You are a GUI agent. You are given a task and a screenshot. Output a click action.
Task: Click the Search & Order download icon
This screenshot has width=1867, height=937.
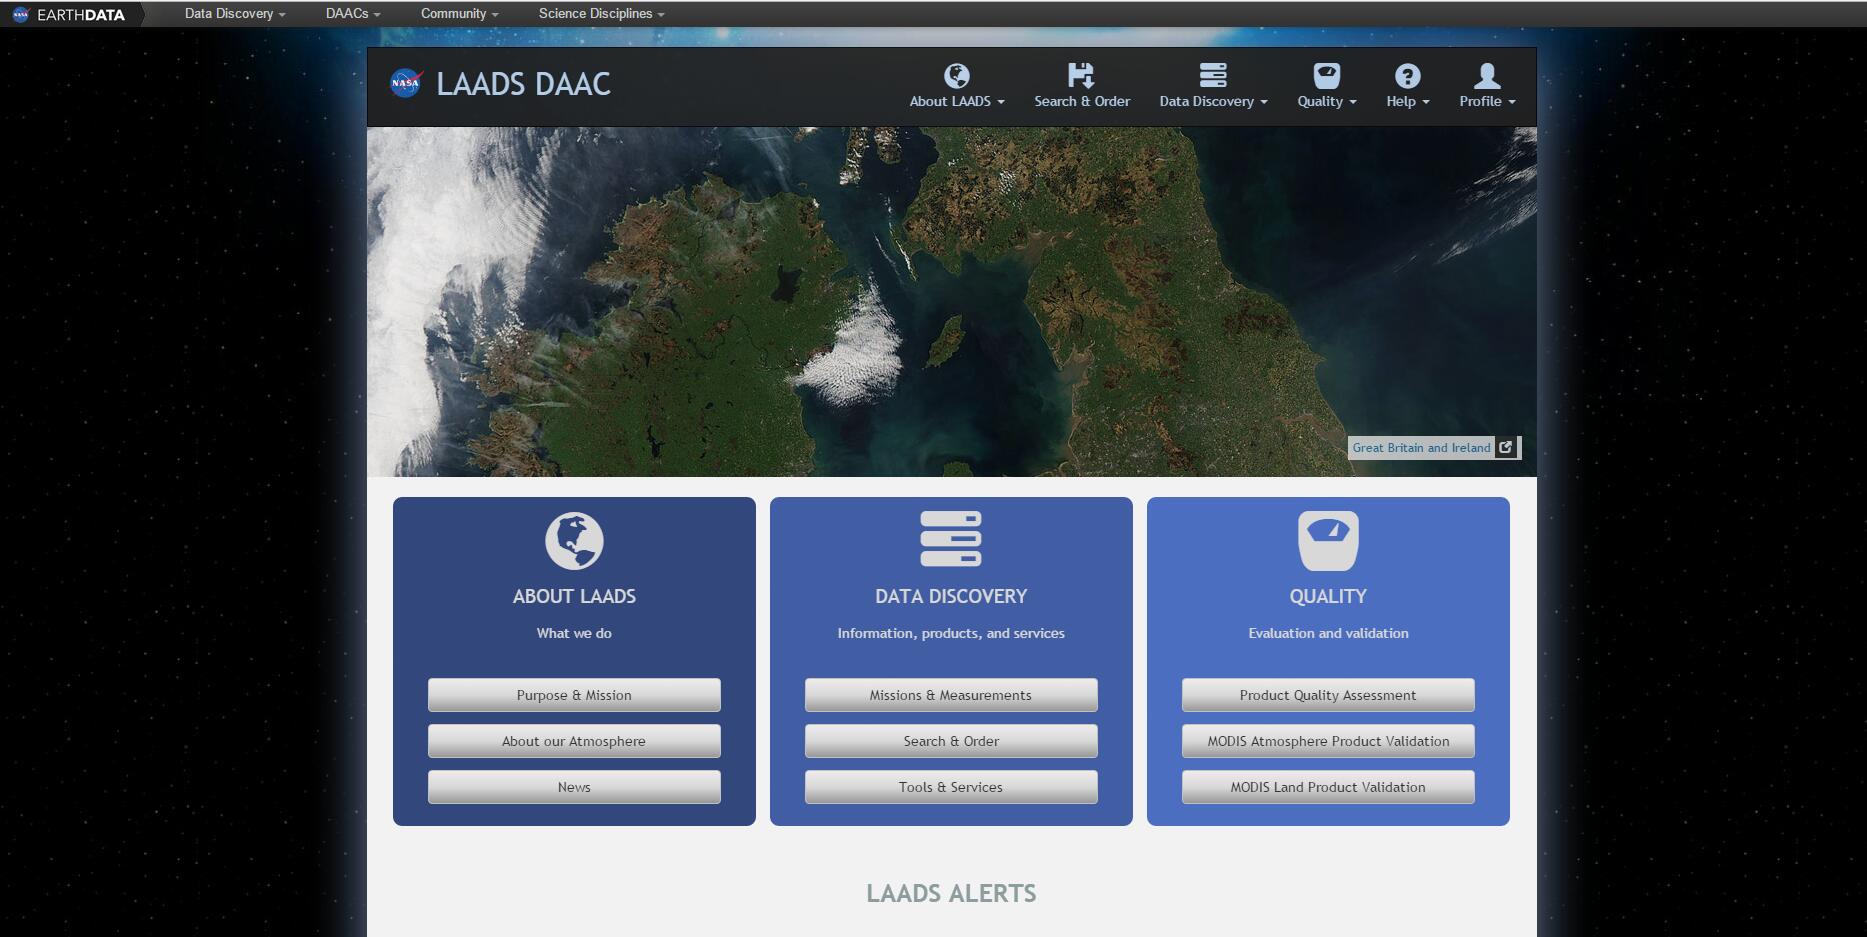(1081, 76)
